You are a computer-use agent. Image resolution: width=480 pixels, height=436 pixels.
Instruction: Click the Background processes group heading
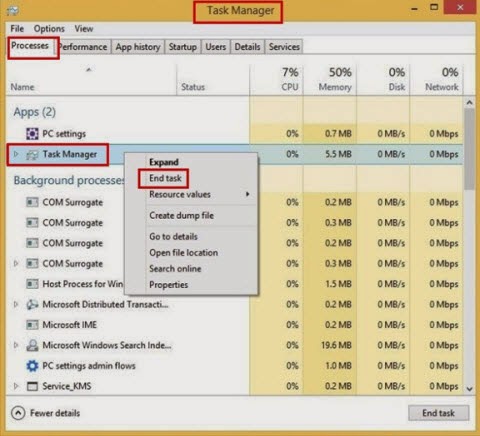coord(69,180)
